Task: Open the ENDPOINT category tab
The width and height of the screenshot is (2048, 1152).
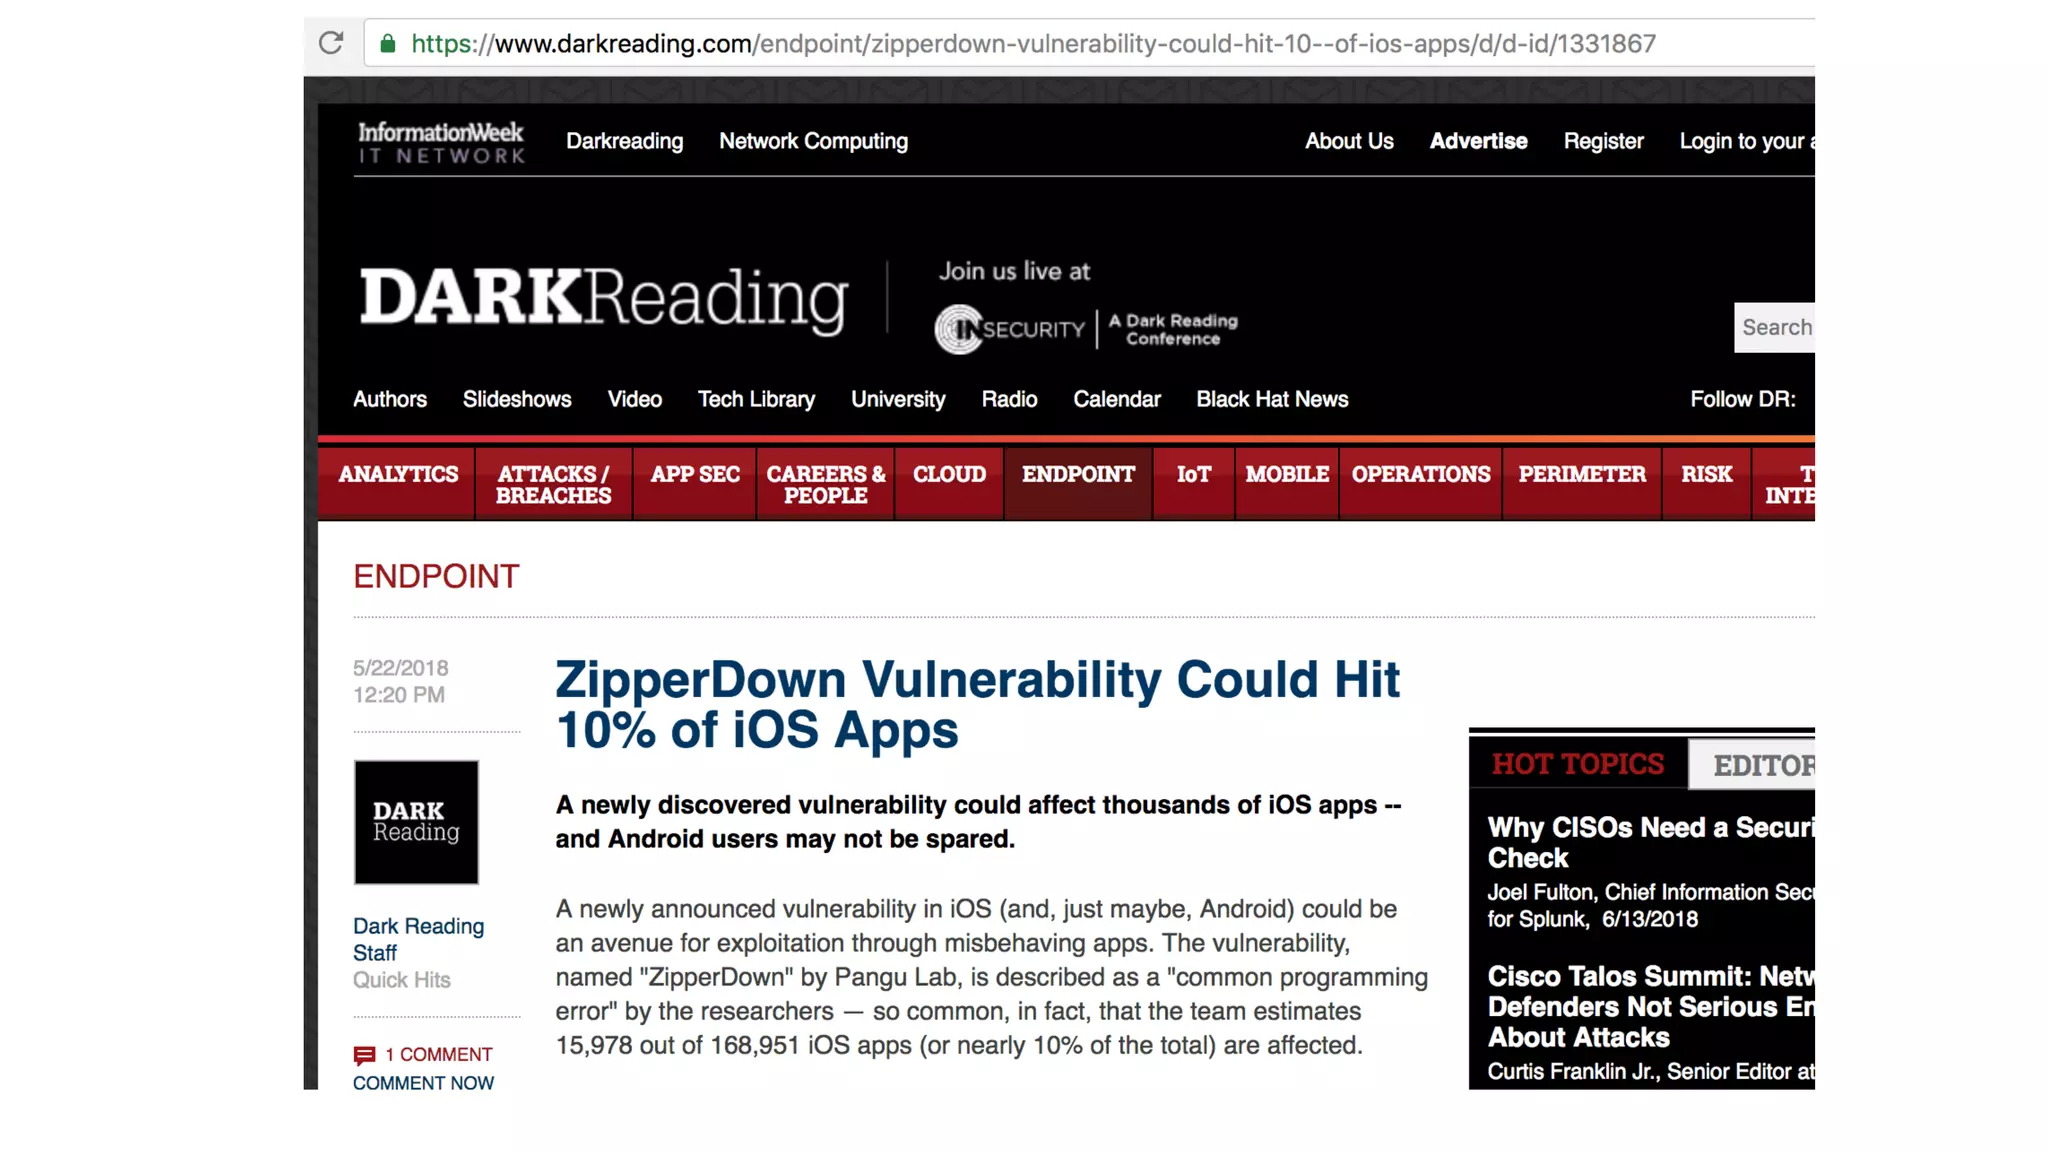Action: 1077,475
